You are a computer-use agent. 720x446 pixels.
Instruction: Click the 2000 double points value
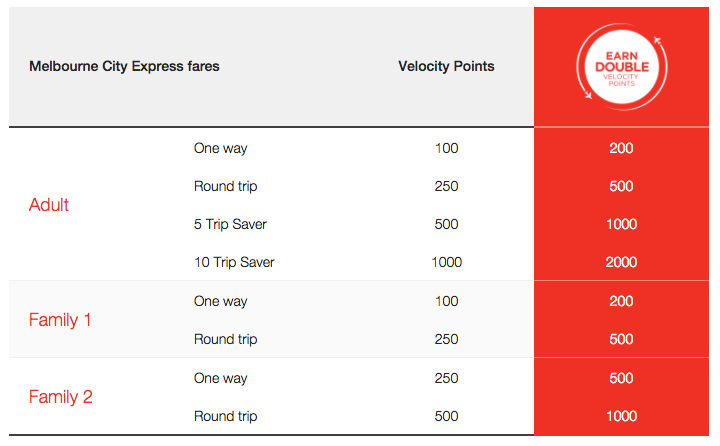point(621,262)
